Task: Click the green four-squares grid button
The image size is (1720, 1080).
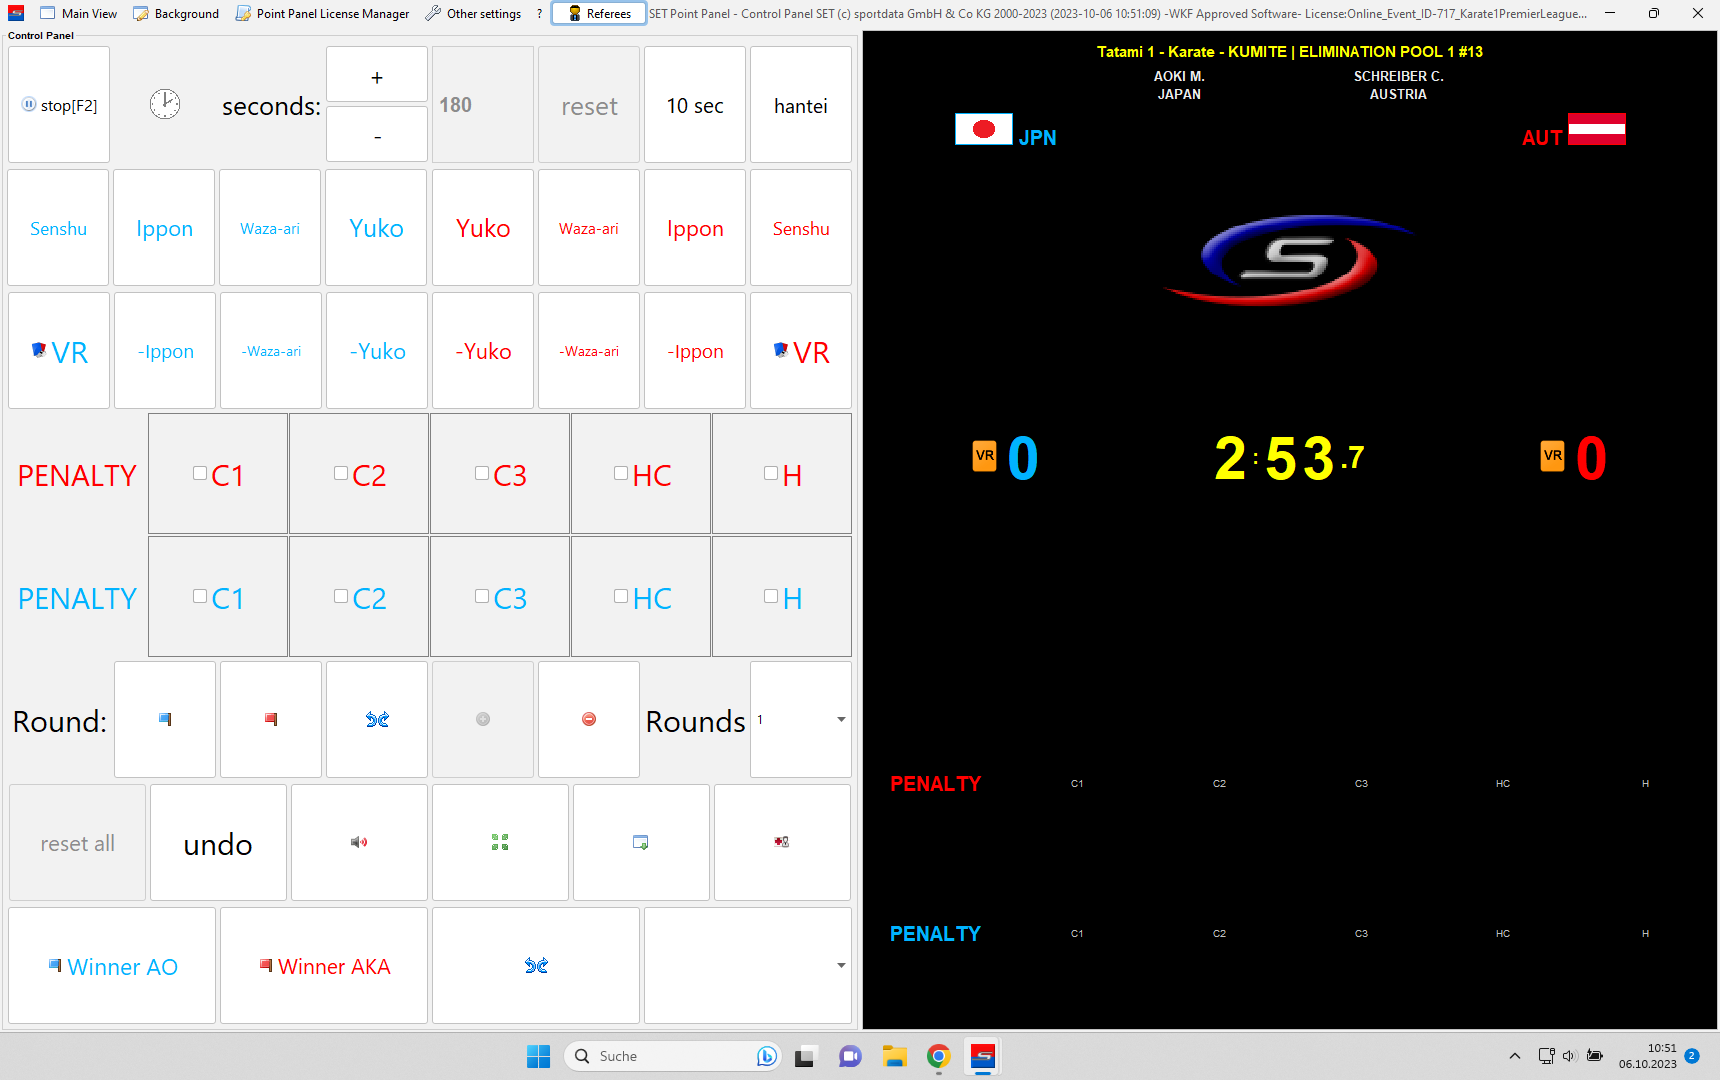Action: [500, 842]
